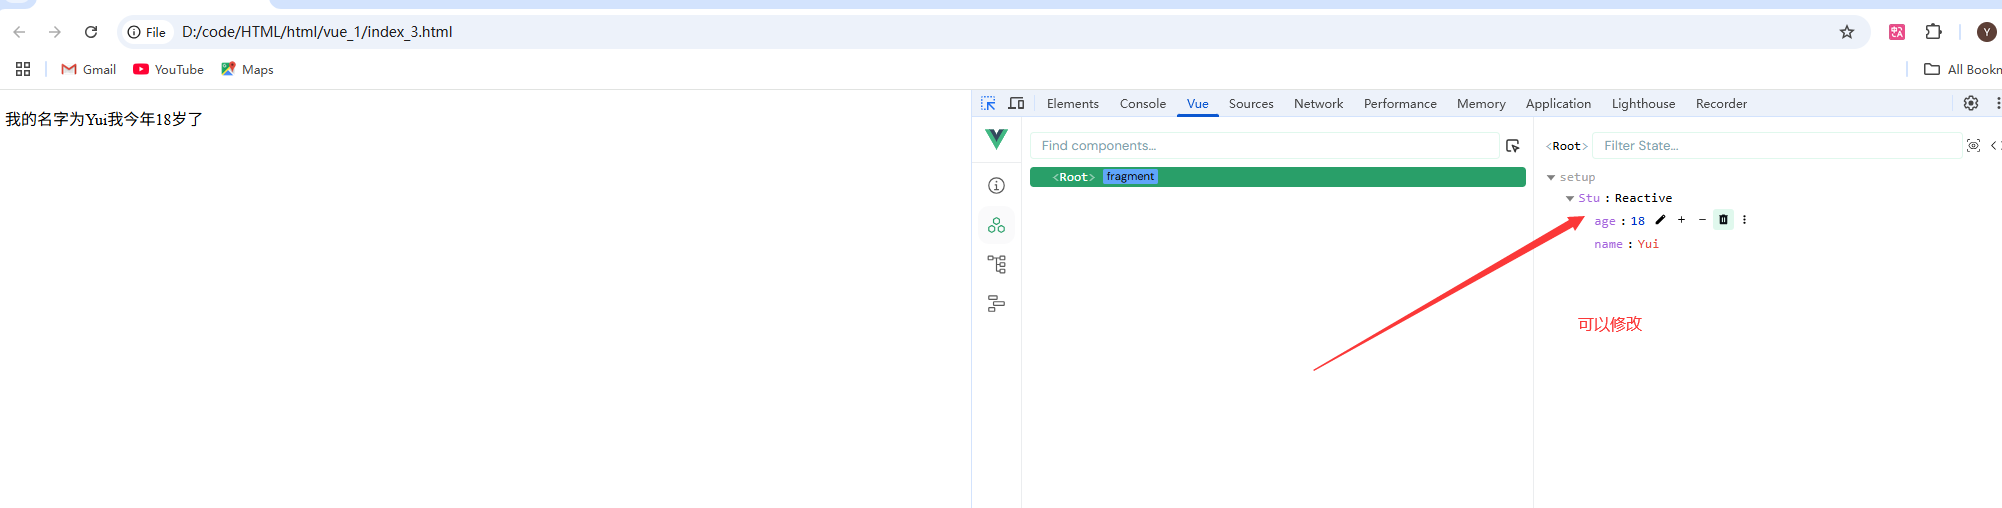Click the age value 18
Viewport: 2002px width, 508px height.
[1638, 221]
